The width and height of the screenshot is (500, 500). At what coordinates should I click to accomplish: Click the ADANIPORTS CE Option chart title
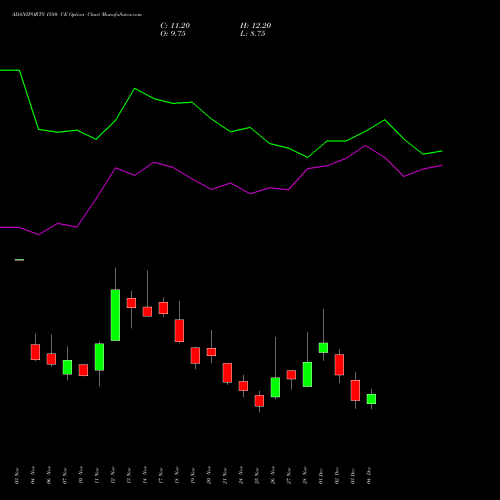pos(77,15)
